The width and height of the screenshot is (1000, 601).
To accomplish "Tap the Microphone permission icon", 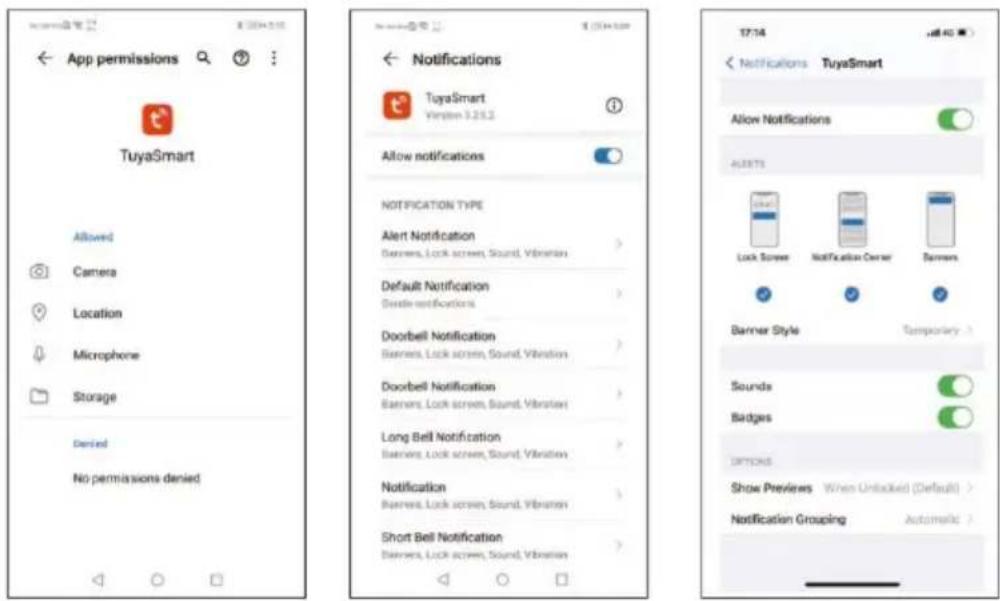I will 39,354.
